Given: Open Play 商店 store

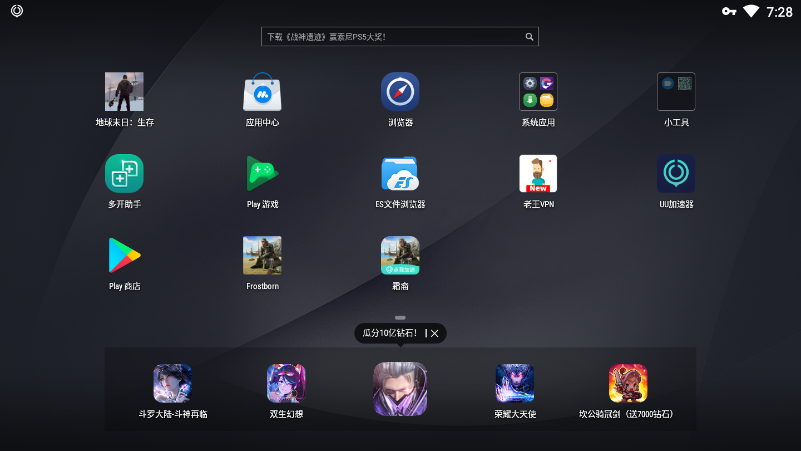Looking at the screenshot, I should 124,256.
